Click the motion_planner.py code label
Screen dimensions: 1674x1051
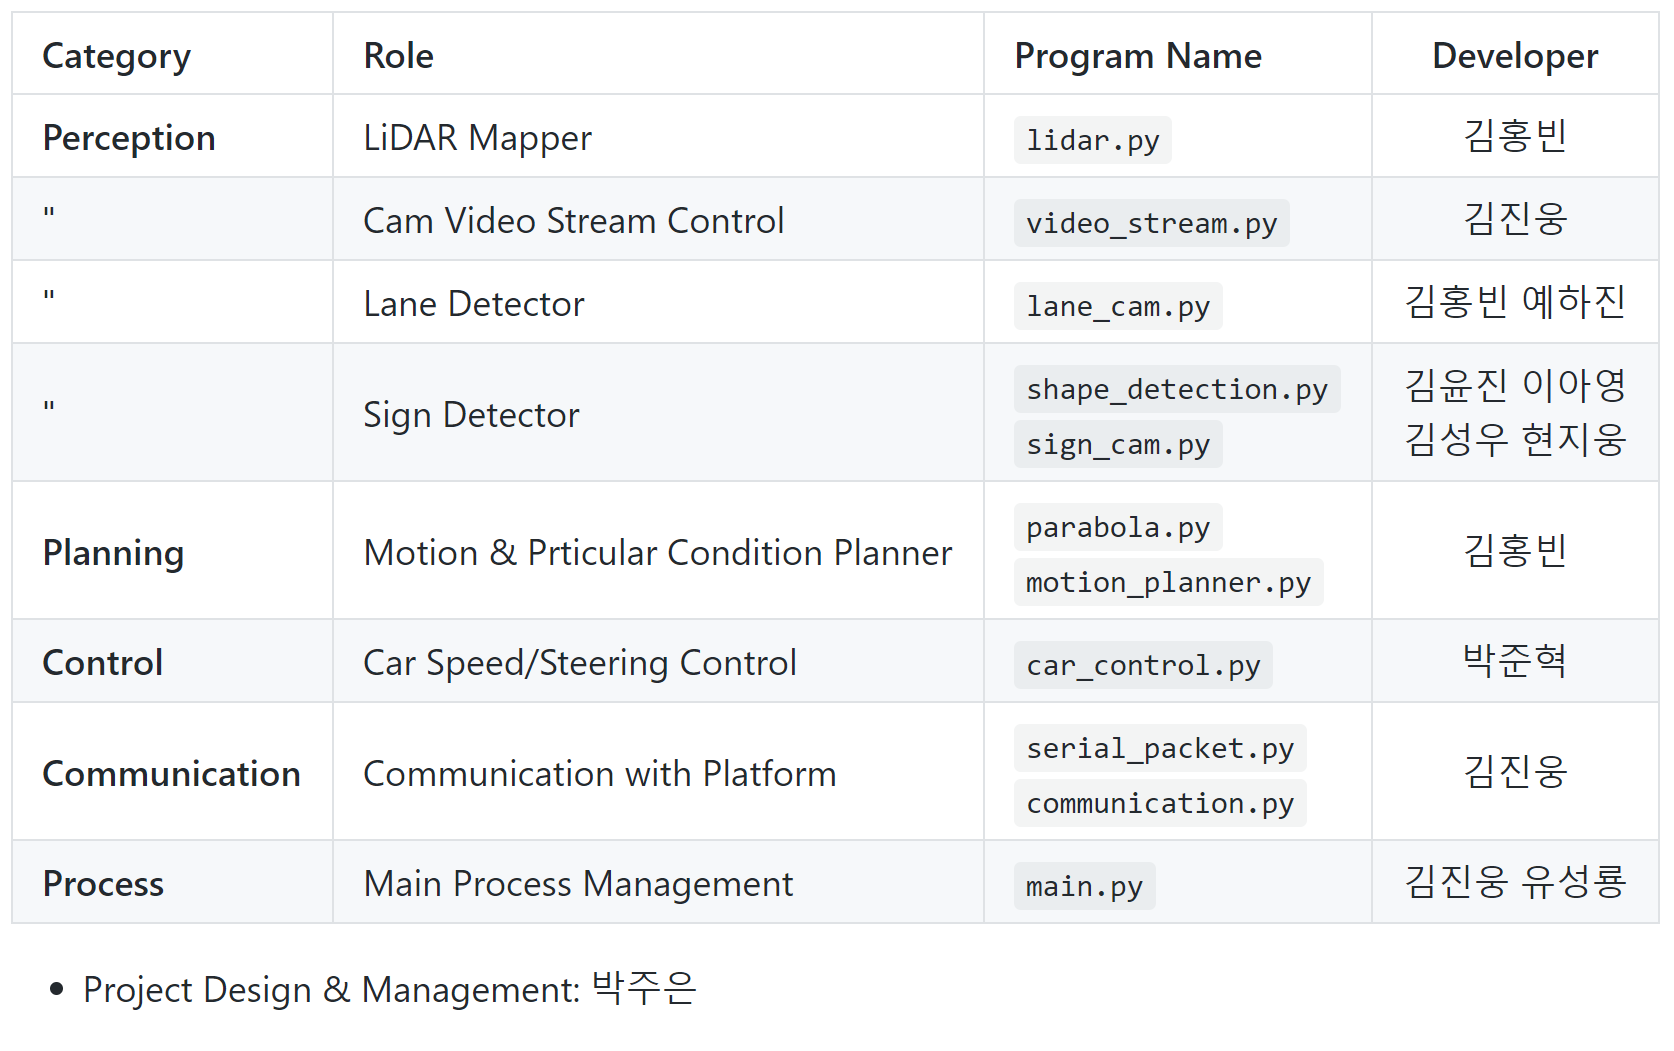[x=1168, y=582]
